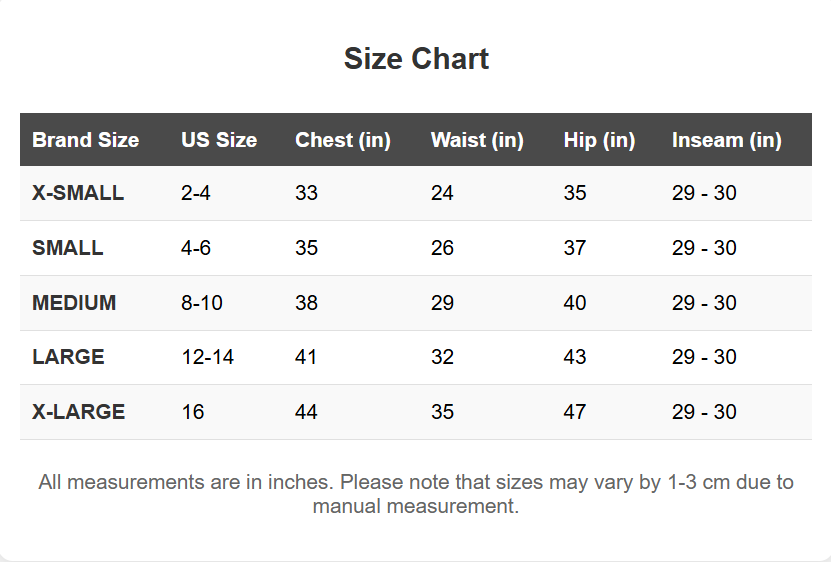831x562 pixels.
Task: Click the Hip (in) column header
Action: point(599,140)
